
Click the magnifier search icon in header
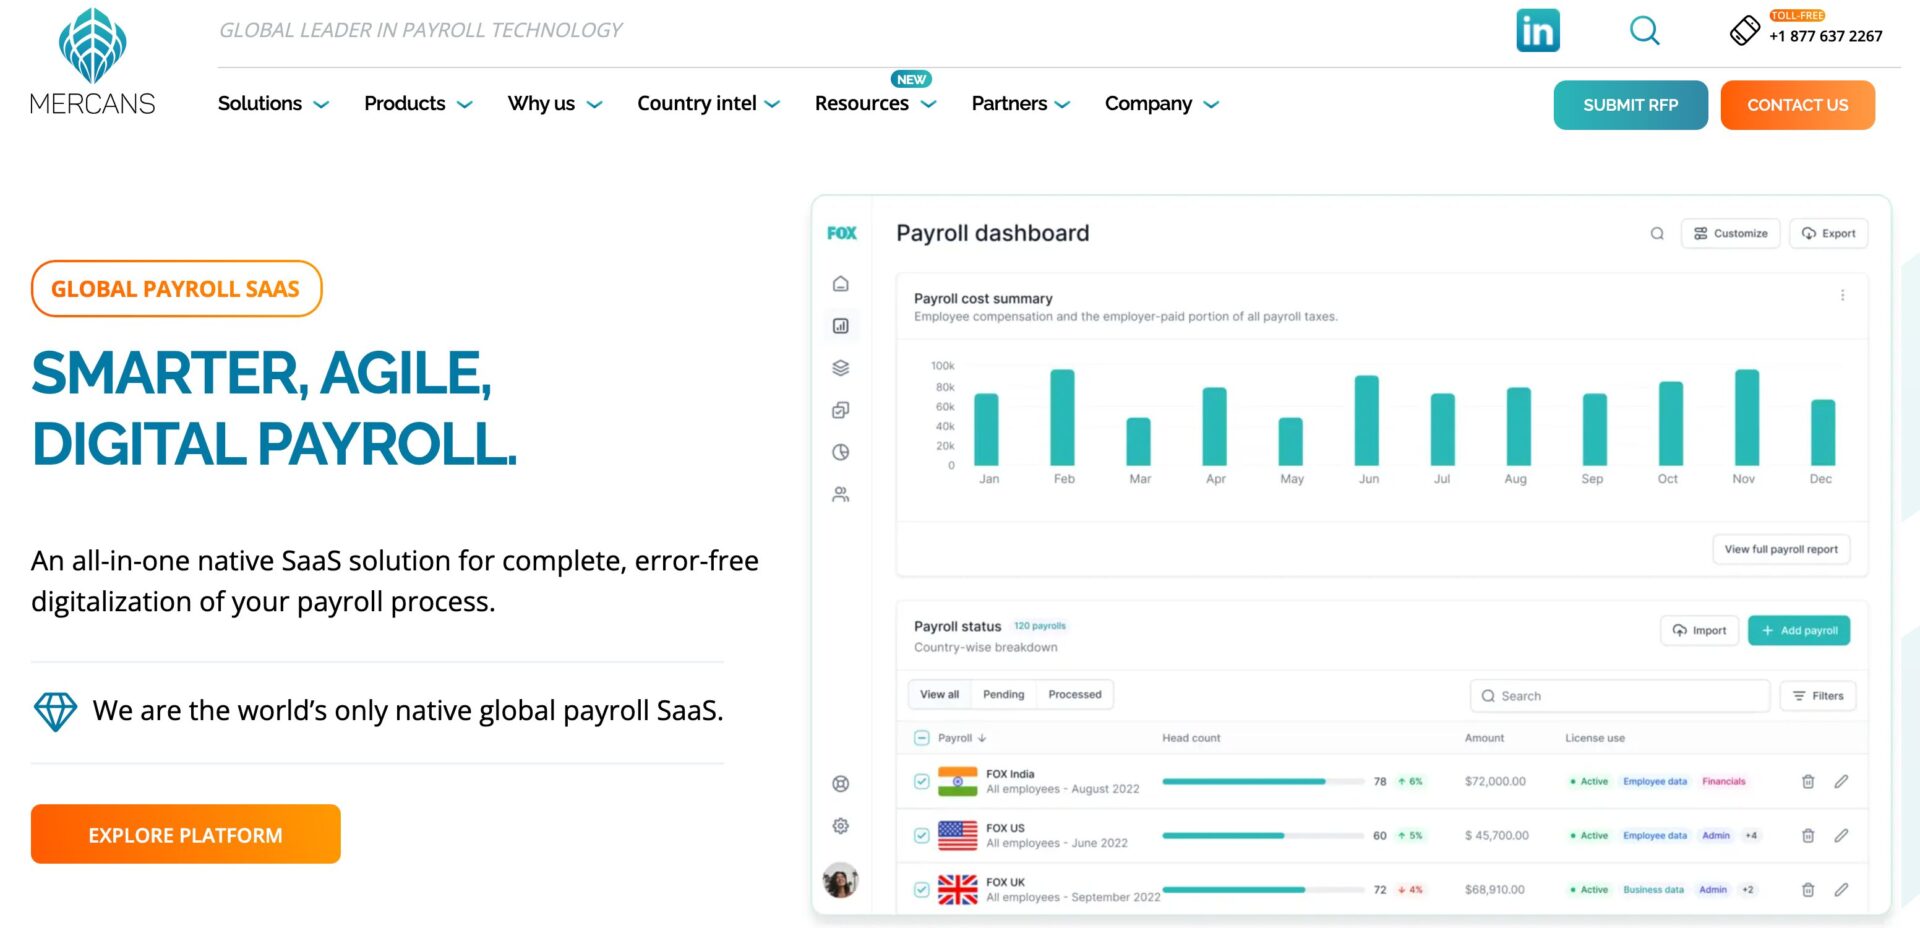1644,31
